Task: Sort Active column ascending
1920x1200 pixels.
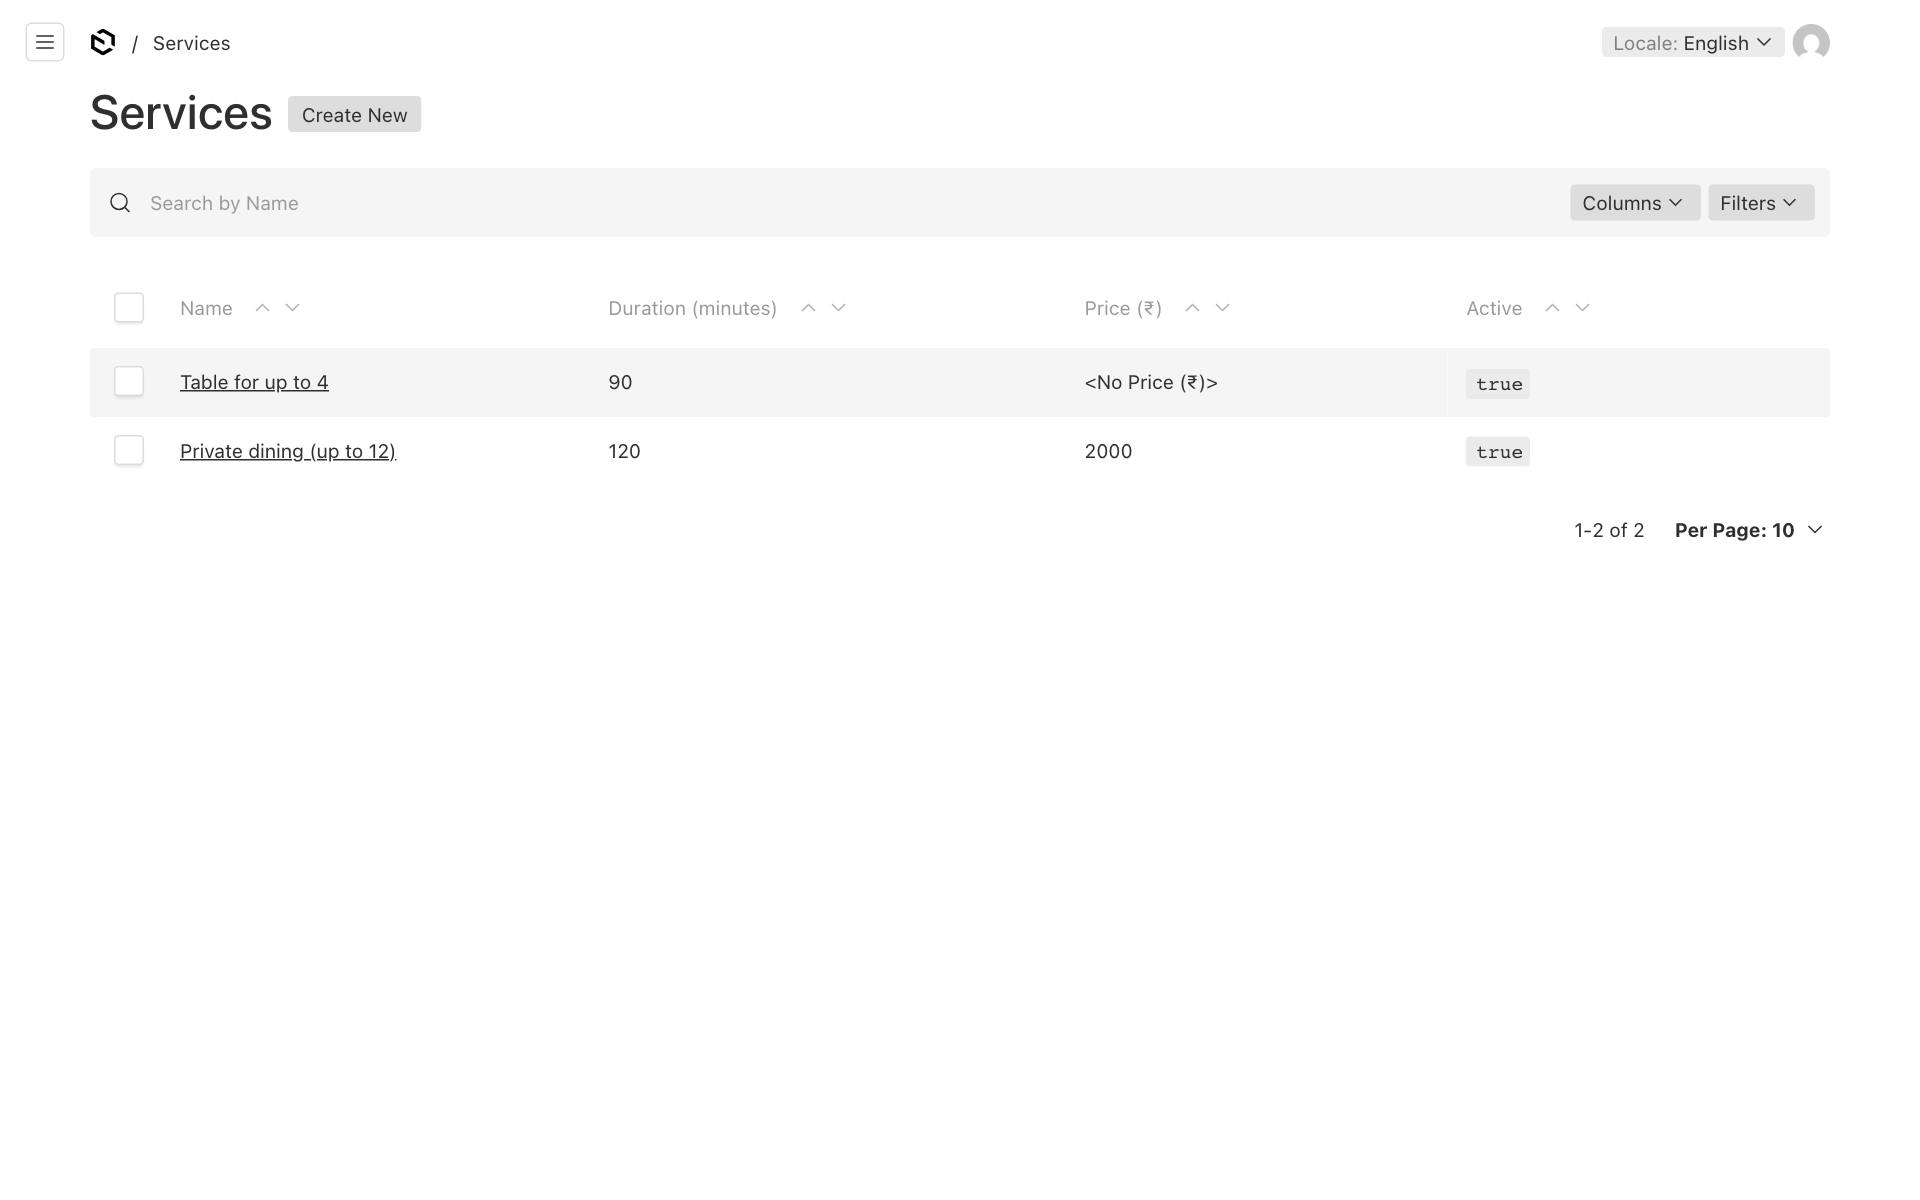Action: pos(1552,308)
